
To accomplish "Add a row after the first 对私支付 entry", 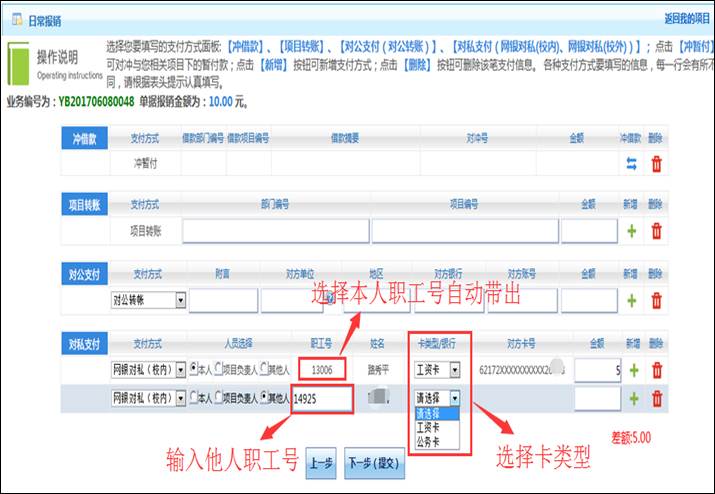I will pyautogui.click(x=631, y=370).
